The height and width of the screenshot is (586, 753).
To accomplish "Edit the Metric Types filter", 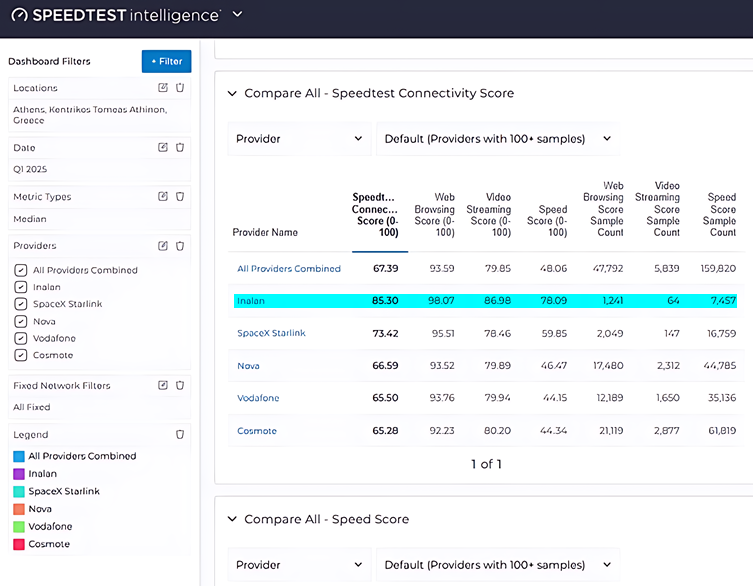I will point(163,196).
